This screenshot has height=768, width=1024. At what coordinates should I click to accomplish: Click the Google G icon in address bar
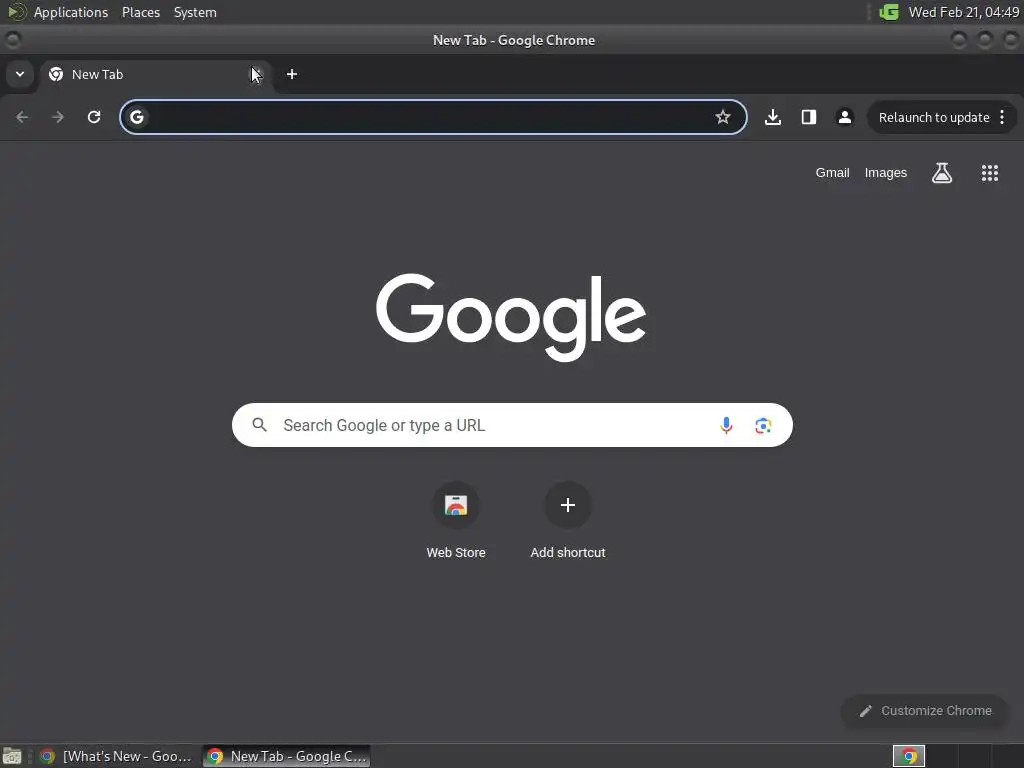tap(136, 117)
